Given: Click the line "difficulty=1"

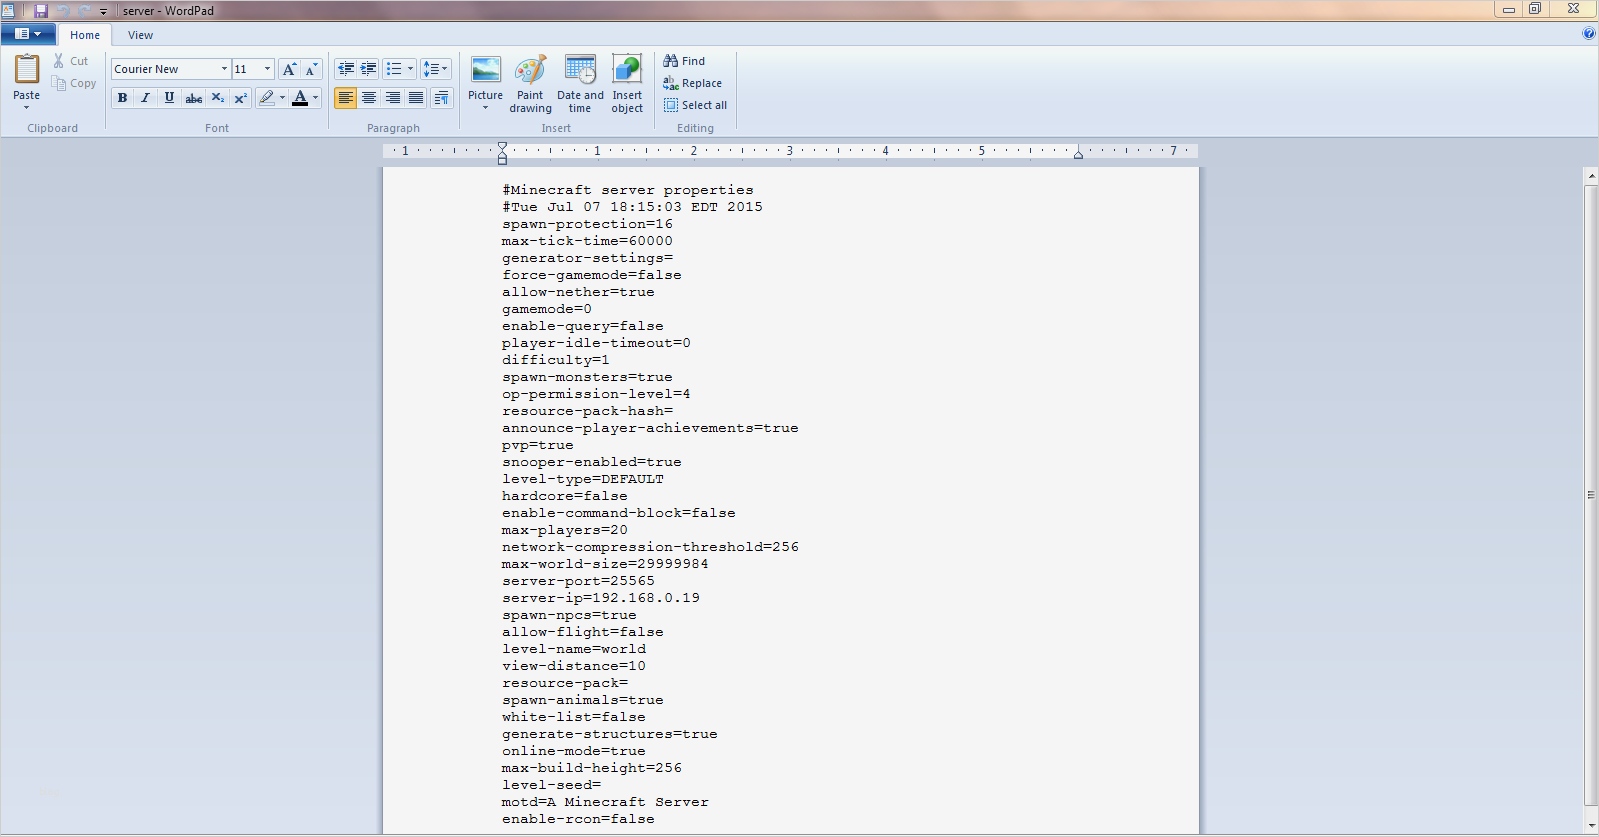Looking at the screenshot, I should pyautogui.click(x=556, y=360).
